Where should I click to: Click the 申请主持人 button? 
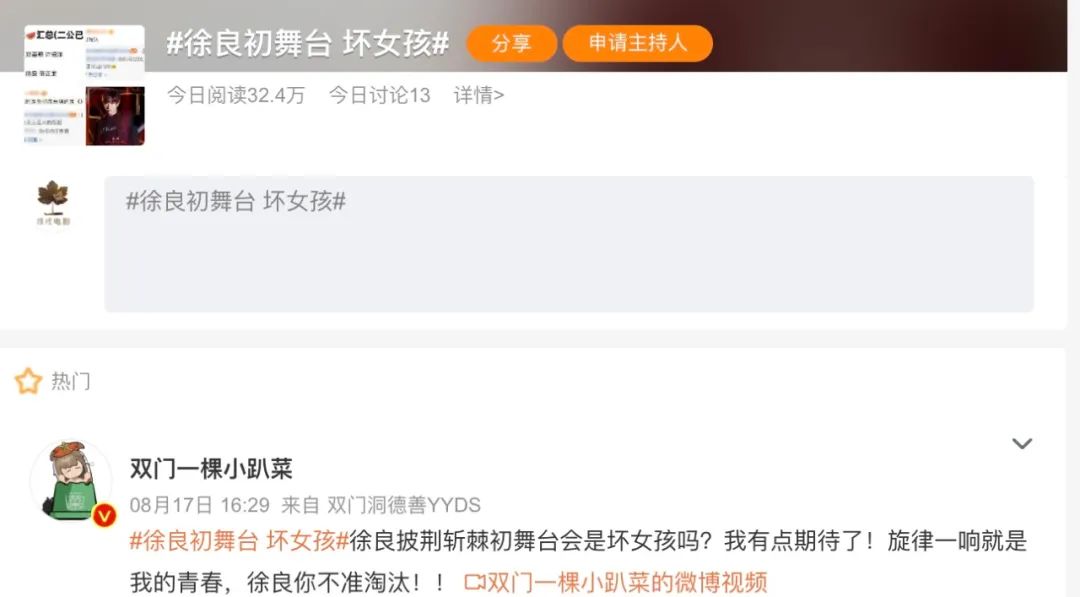pyautogui.click(x=637, y=43)
